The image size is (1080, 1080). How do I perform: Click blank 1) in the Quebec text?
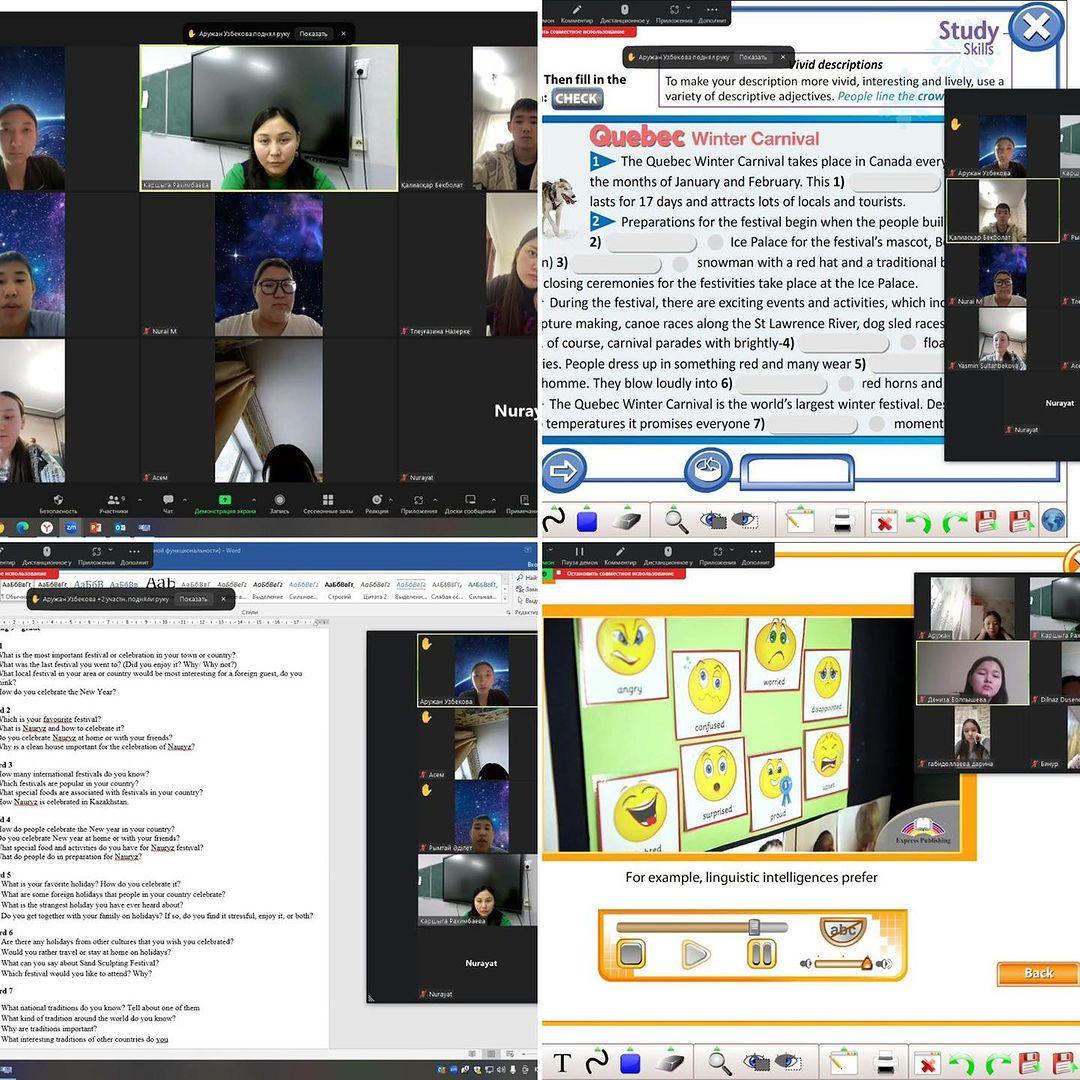click(x=894, y=183)
